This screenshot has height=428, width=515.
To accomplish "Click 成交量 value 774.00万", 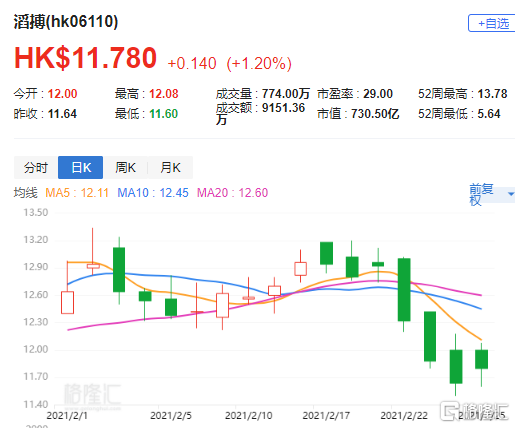I will pos(286,94).
